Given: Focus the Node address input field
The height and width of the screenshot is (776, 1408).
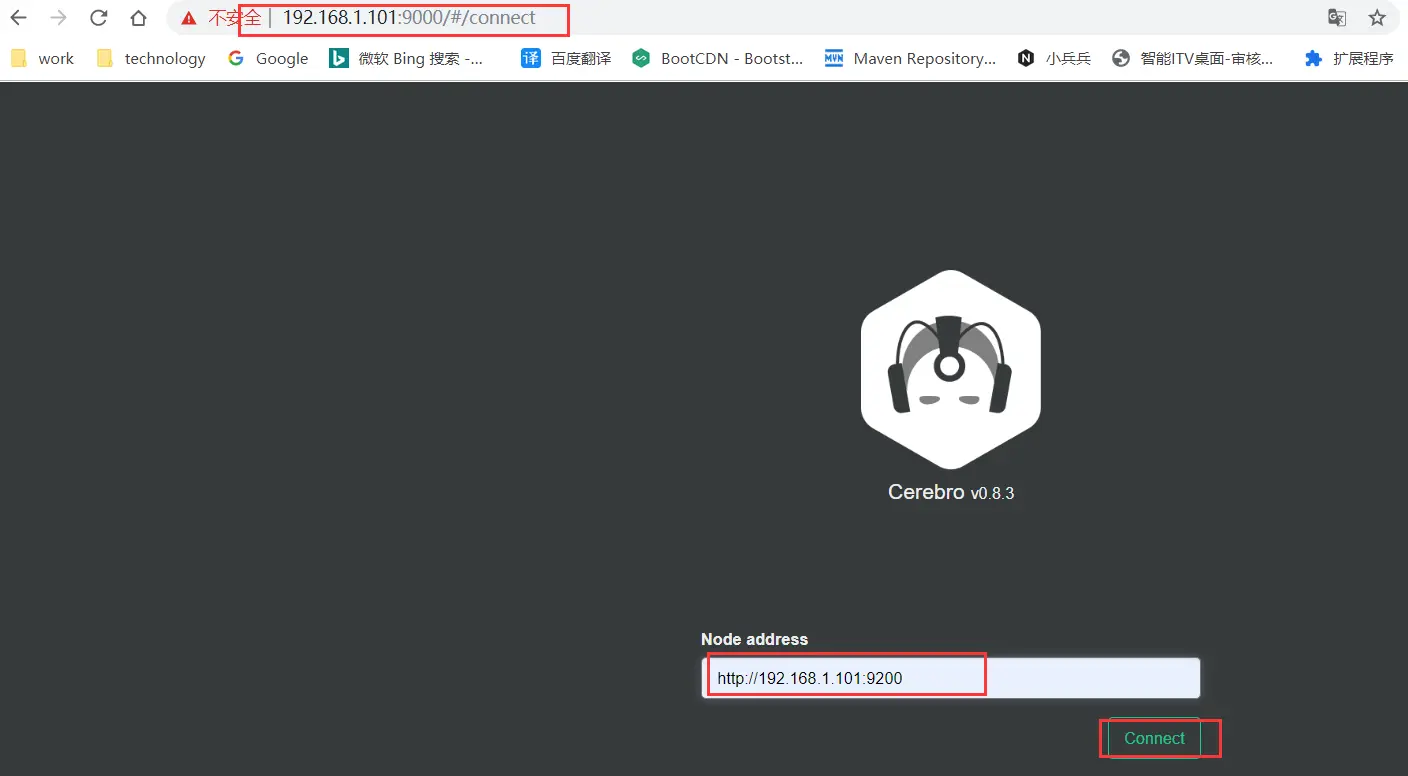Looking at the screenshot, I should tap(950, 678).
